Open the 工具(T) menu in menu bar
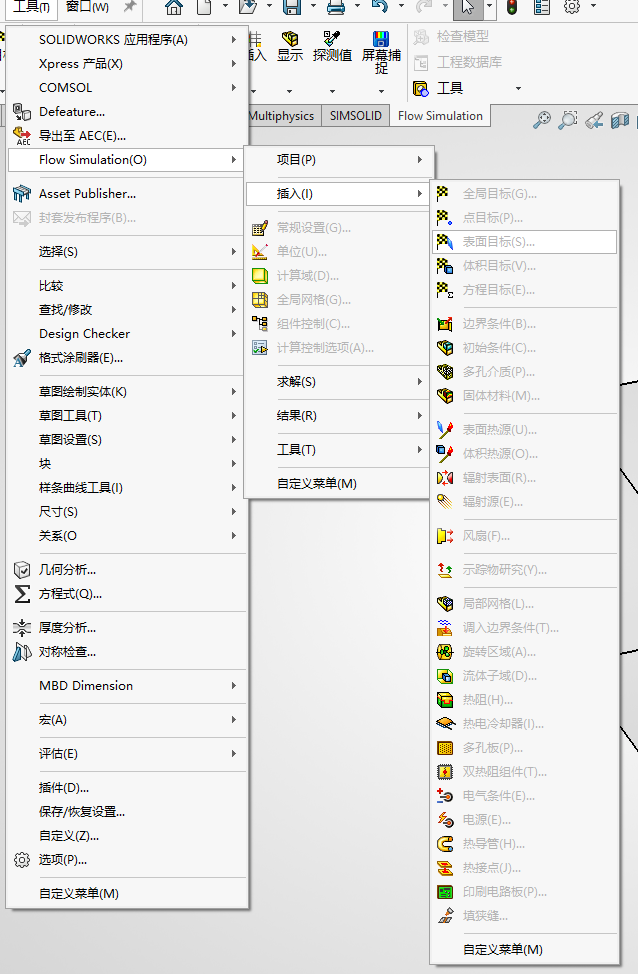The image size is (638, 974). [31, 7]
